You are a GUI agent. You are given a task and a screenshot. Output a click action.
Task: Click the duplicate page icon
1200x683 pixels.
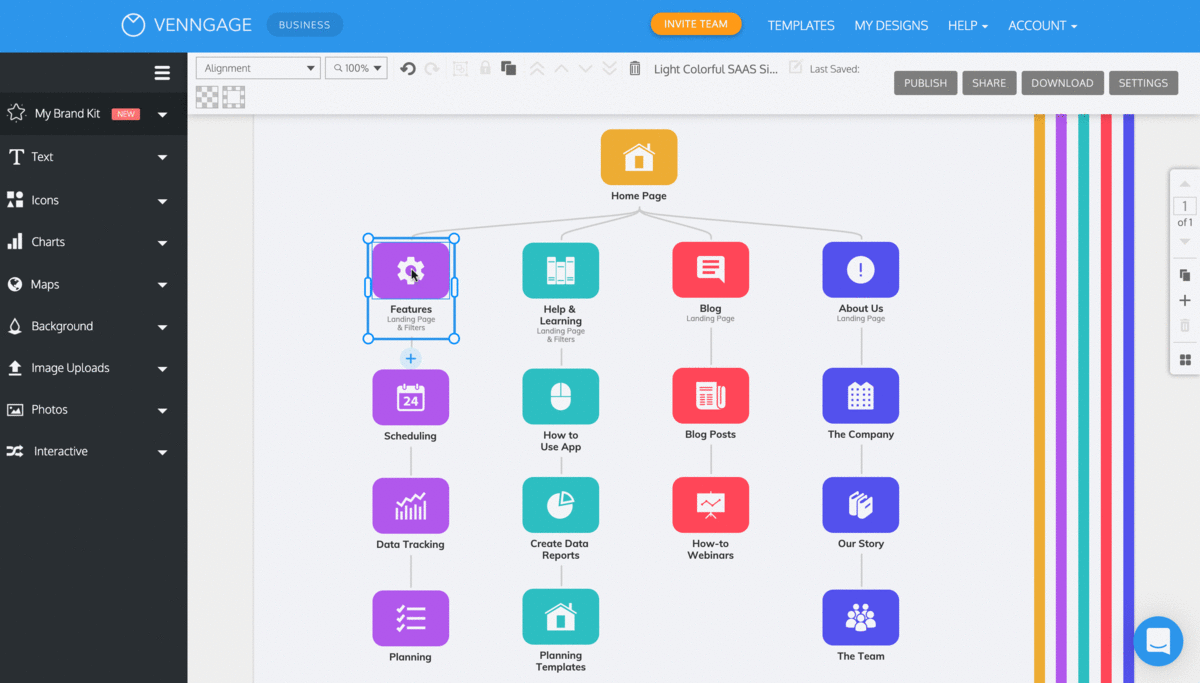coord(1185,275)
